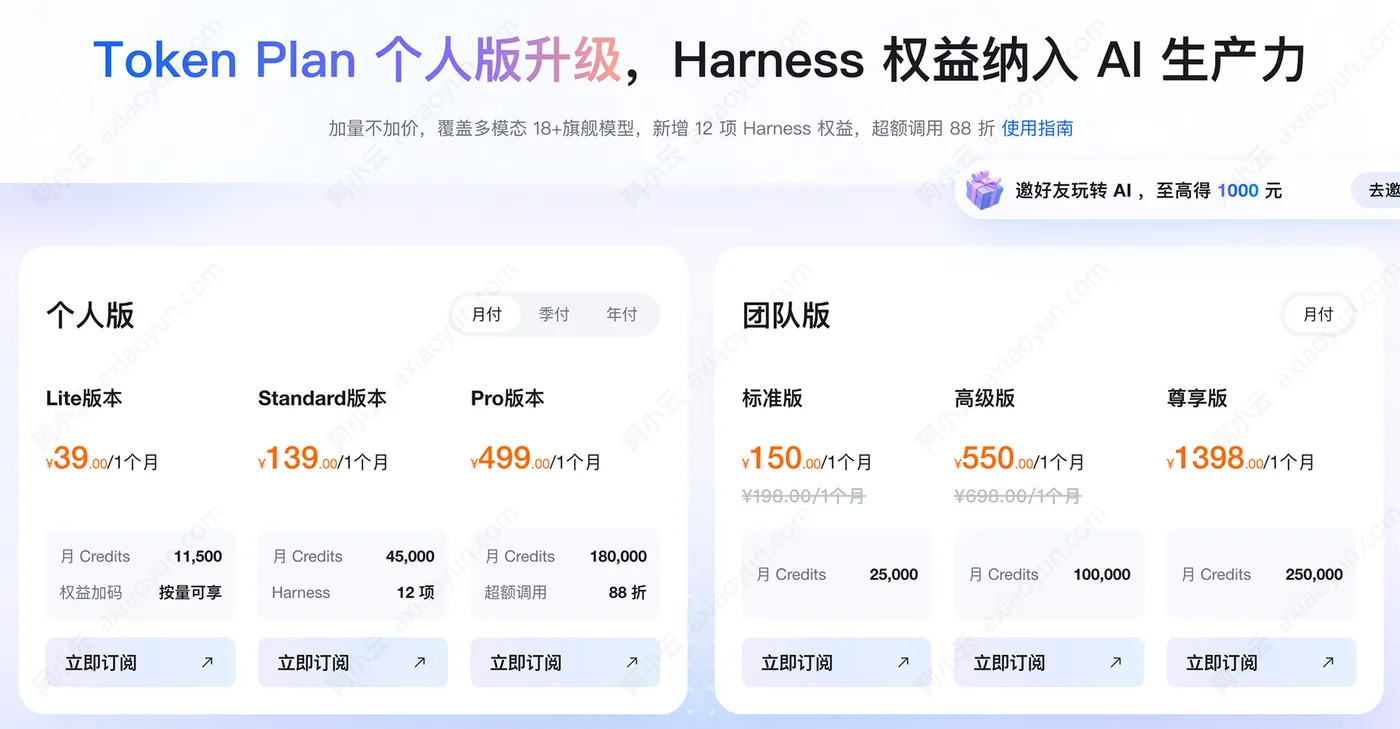Subscribe to Pro版本 with 立即订阅
Screen dimensions: 1400x729
point(566,662)
